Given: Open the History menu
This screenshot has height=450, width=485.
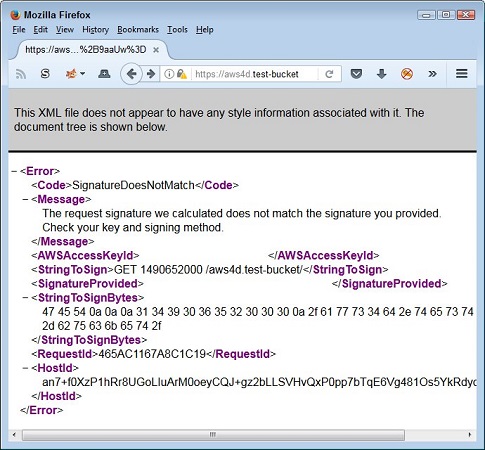Looking at the screenshot, I should coord(96,30).
